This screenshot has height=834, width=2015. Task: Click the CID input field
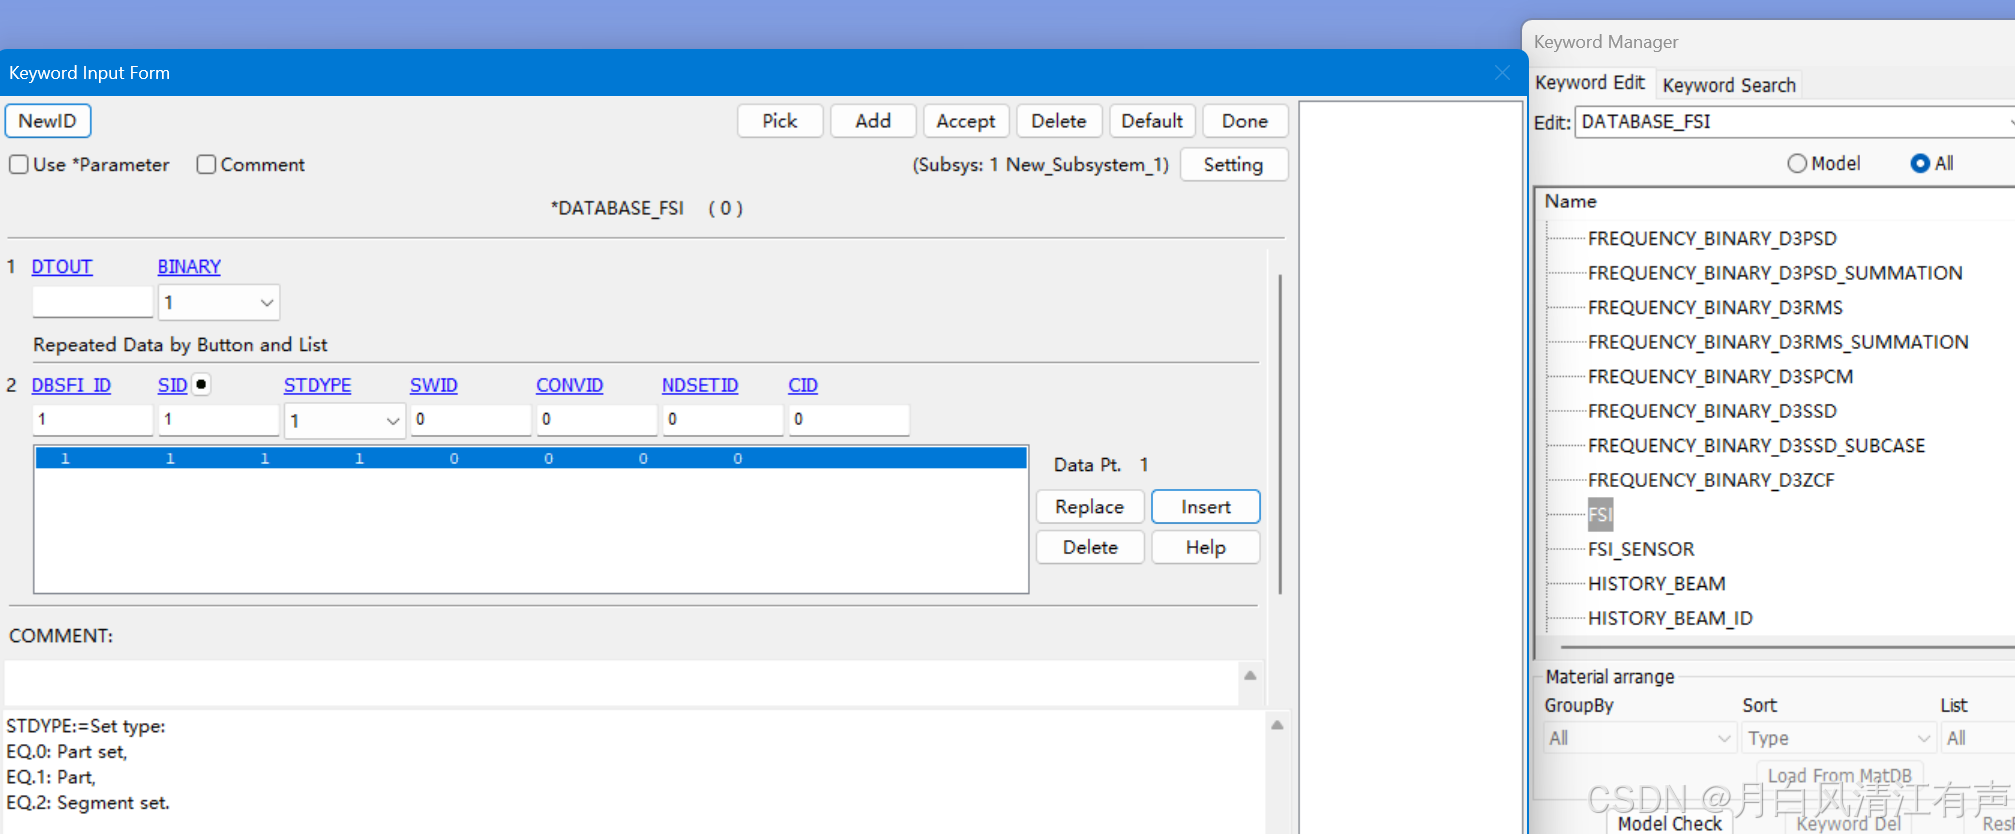[x=849, y=420]
